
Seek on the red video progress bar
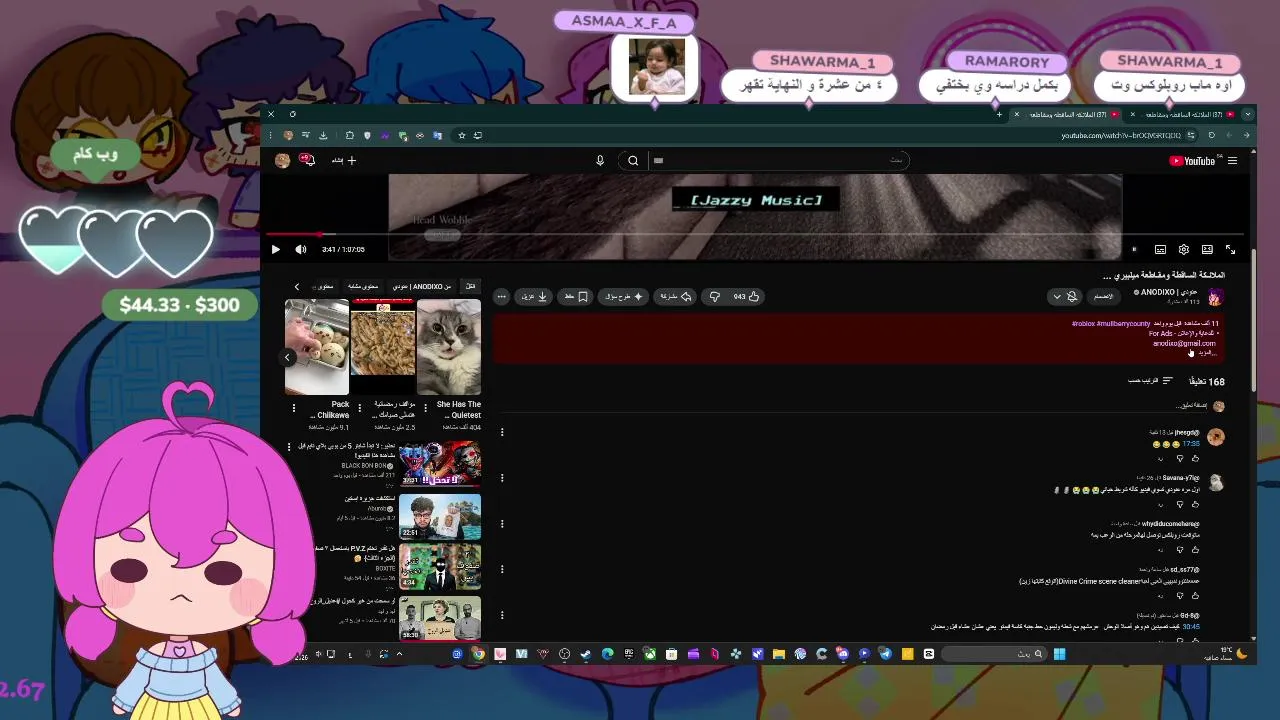(756, 236)
